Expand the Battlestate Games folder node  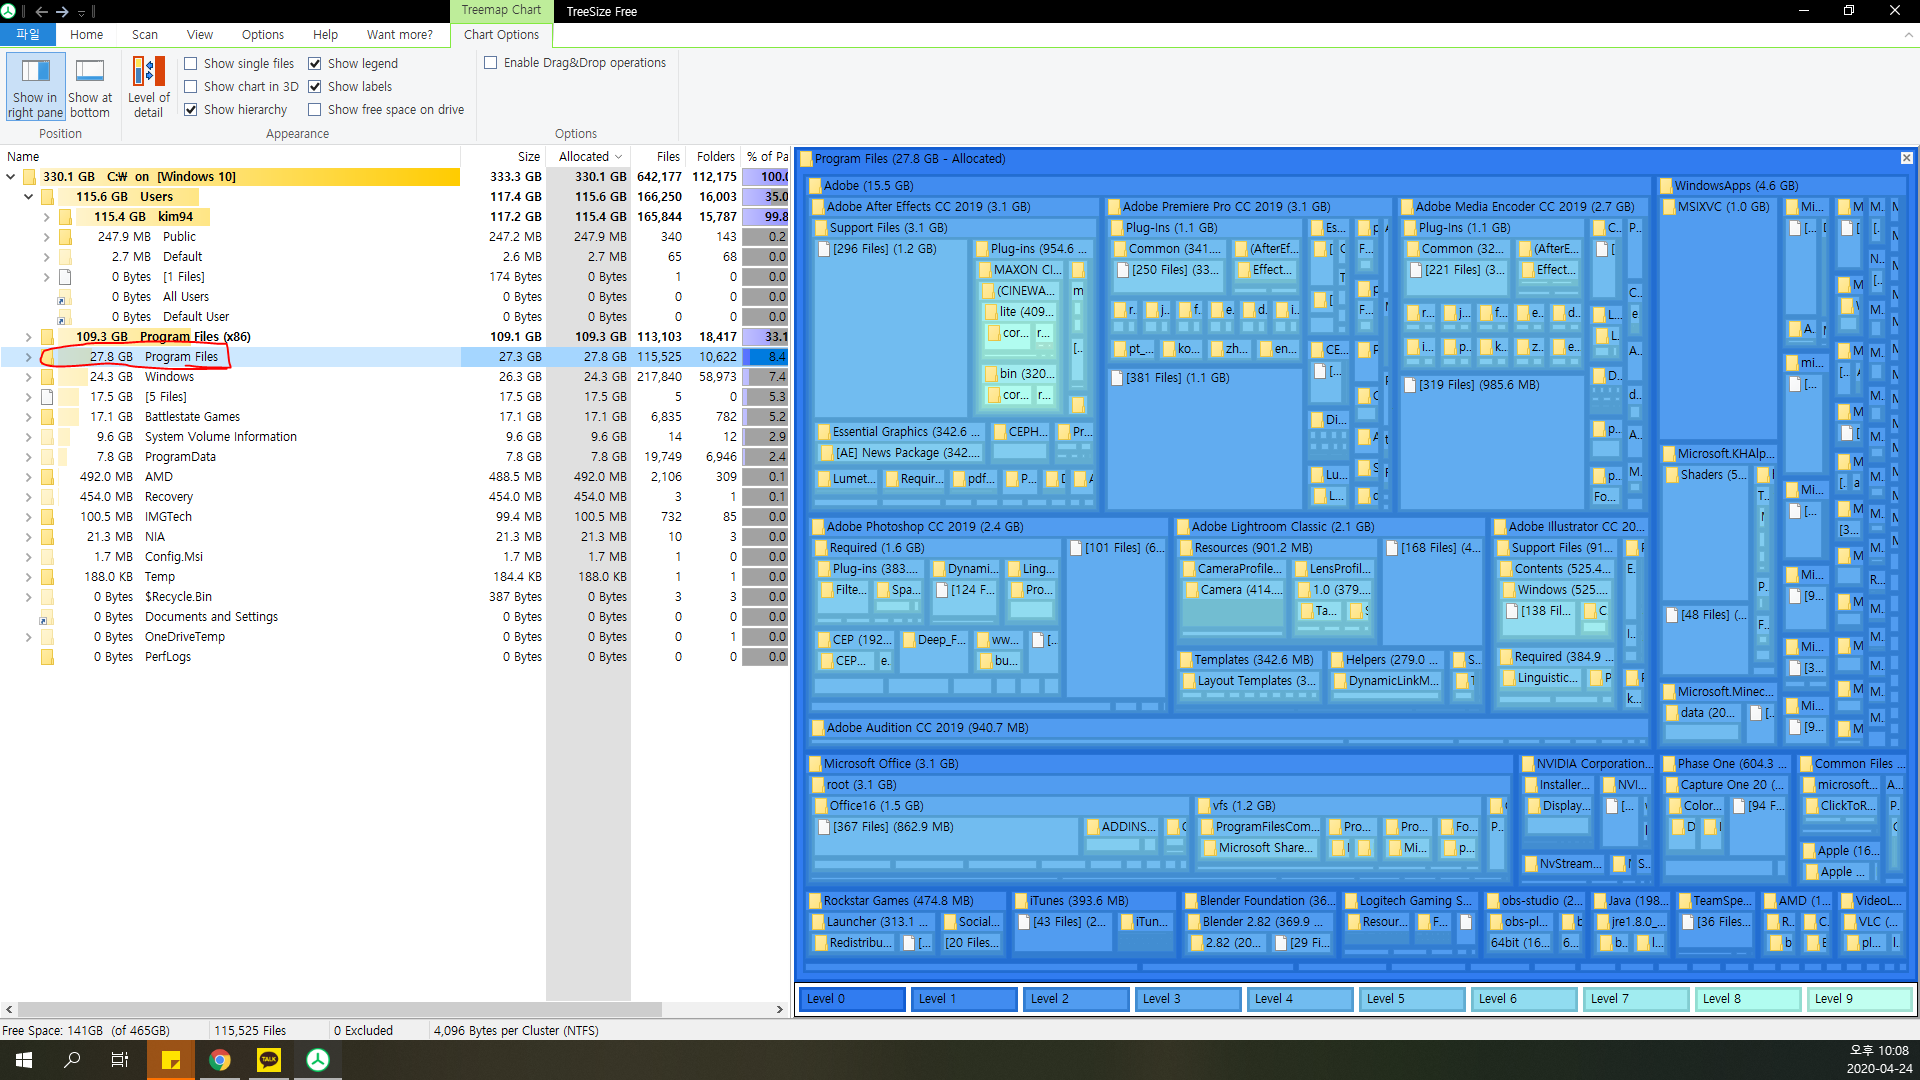tap(28, 417)
